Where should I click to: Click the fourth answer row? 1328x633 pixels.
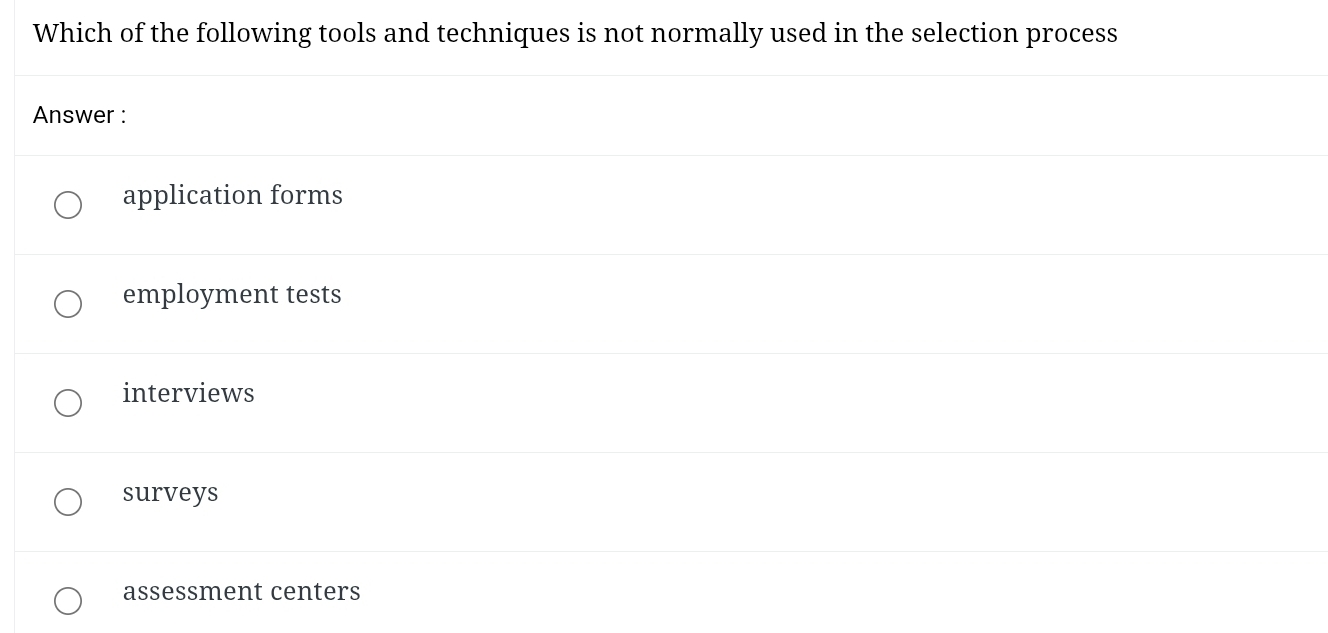pos(664,502)
